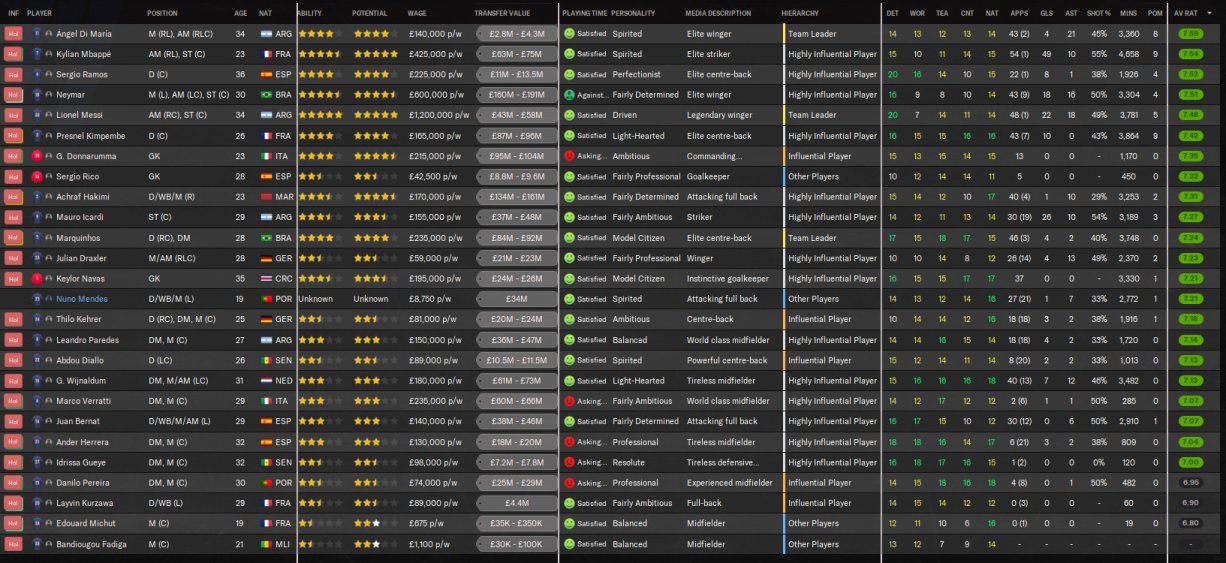The image size is (1226, 563).
Task: Click the Hierarchy column header
Action: [800, 13]
